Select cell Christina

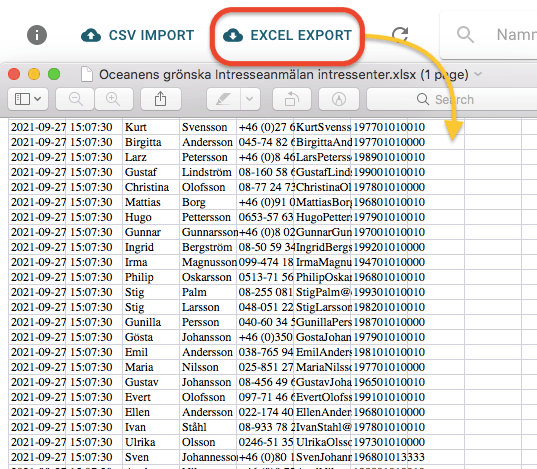151,187
